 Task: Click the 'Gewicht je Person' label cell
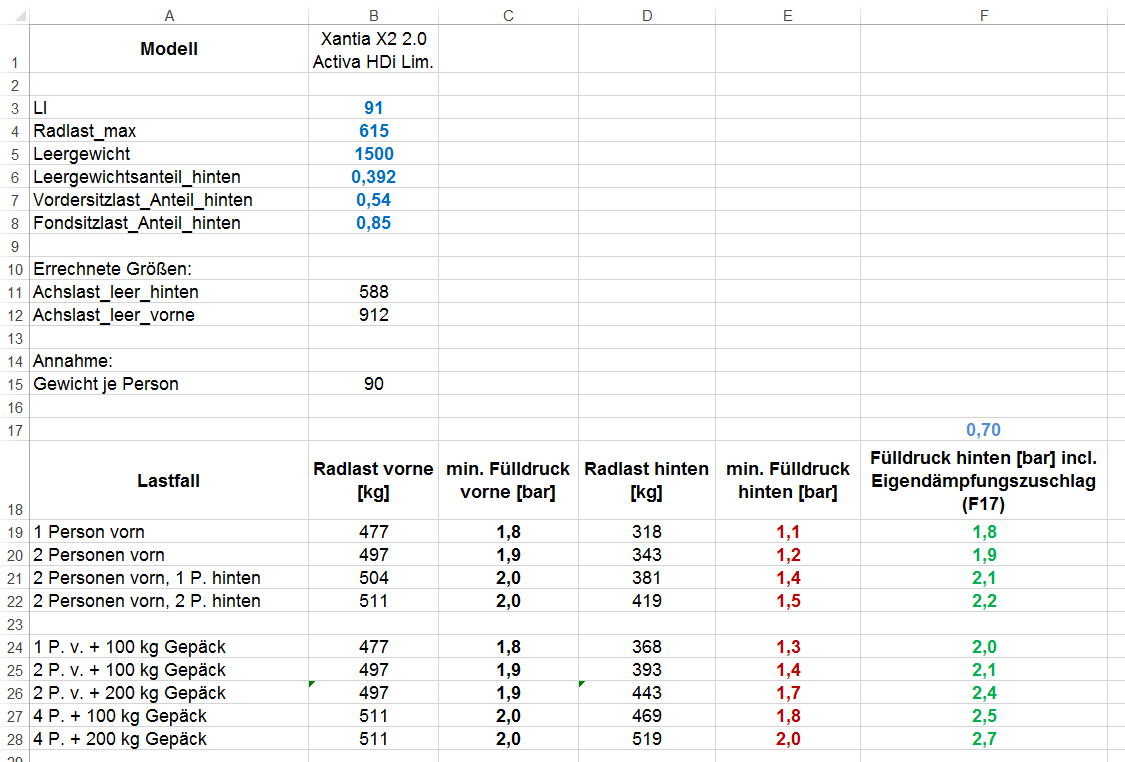tap(169, 383)
